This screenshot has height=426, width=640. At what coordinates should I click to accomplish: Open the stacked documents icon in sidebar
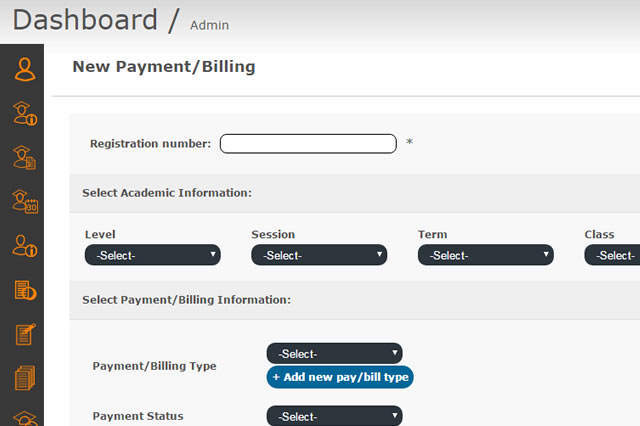(x=24, y=378)
